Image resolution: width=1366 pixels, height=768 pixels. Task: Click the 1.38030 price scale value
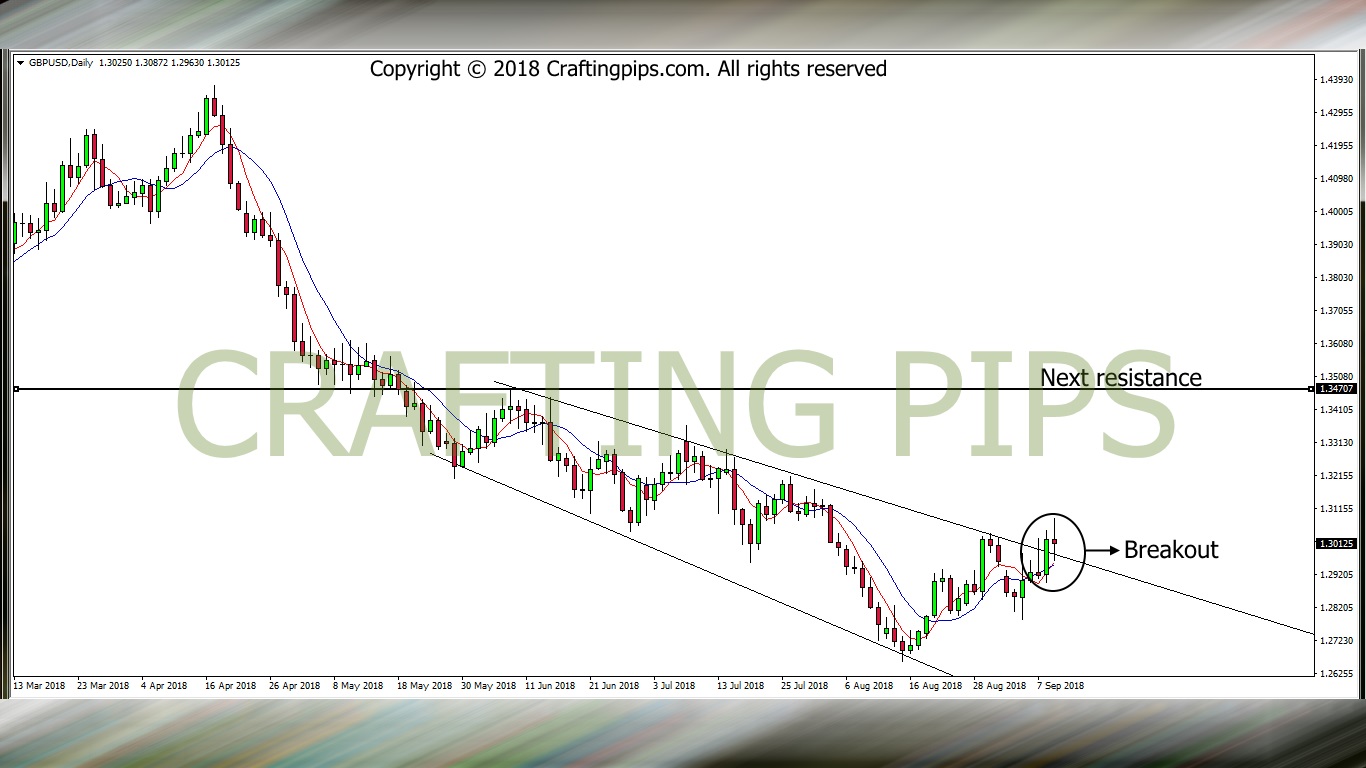coord(1337,277)
